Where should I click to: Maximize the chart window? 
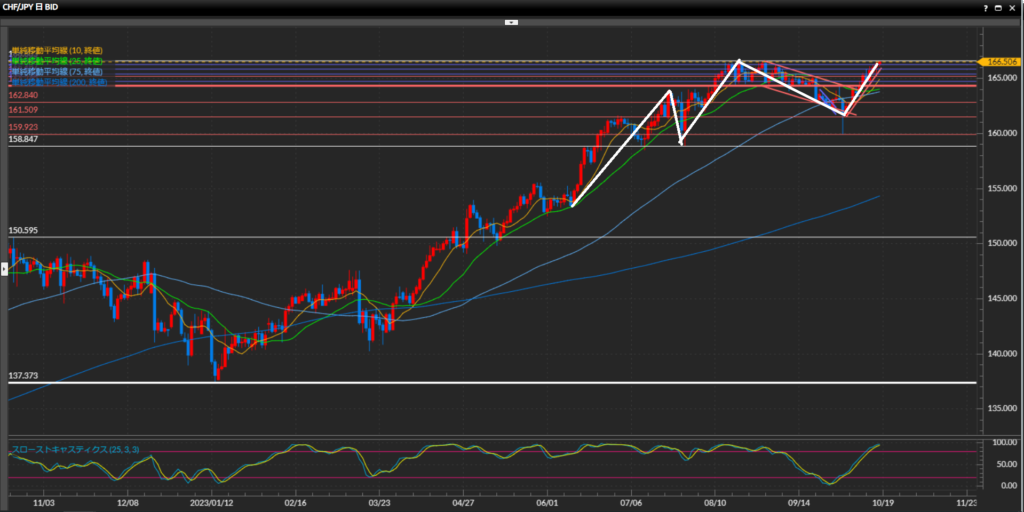[1000, 7]
